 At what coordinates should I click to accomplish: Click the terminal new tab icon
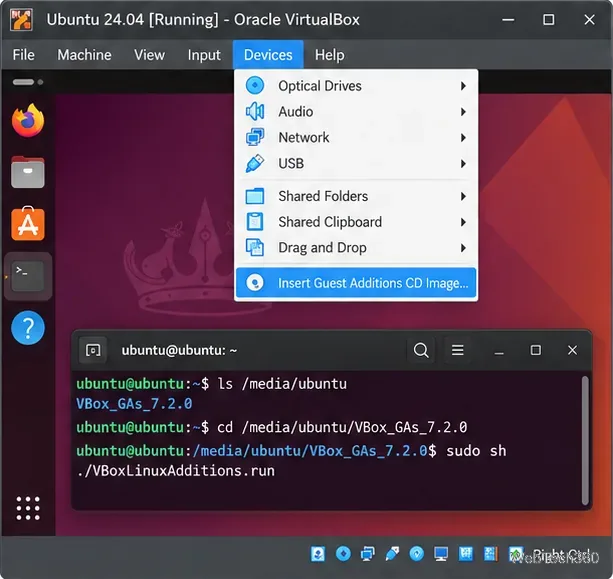coord(93,350)
